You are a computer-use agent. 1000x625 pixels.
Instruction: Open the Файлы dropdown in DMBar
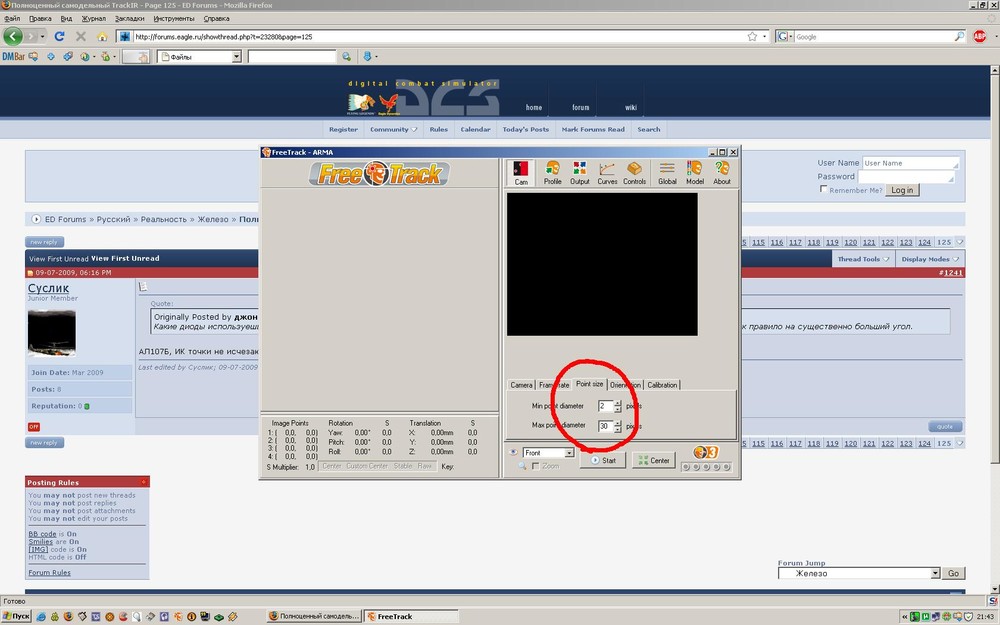pos(237,57)
